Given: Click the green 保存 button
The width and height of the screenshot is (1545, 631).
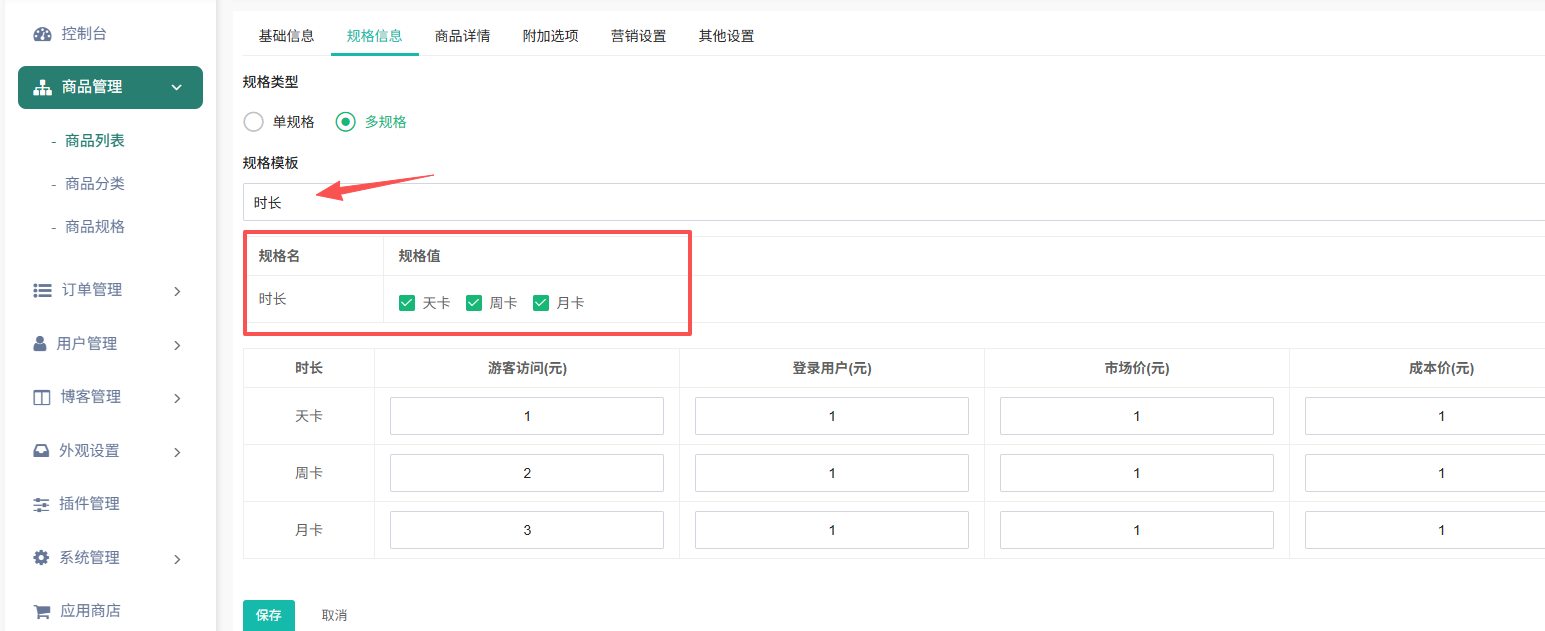Looking at the screenshot, I should pos(268,615).
